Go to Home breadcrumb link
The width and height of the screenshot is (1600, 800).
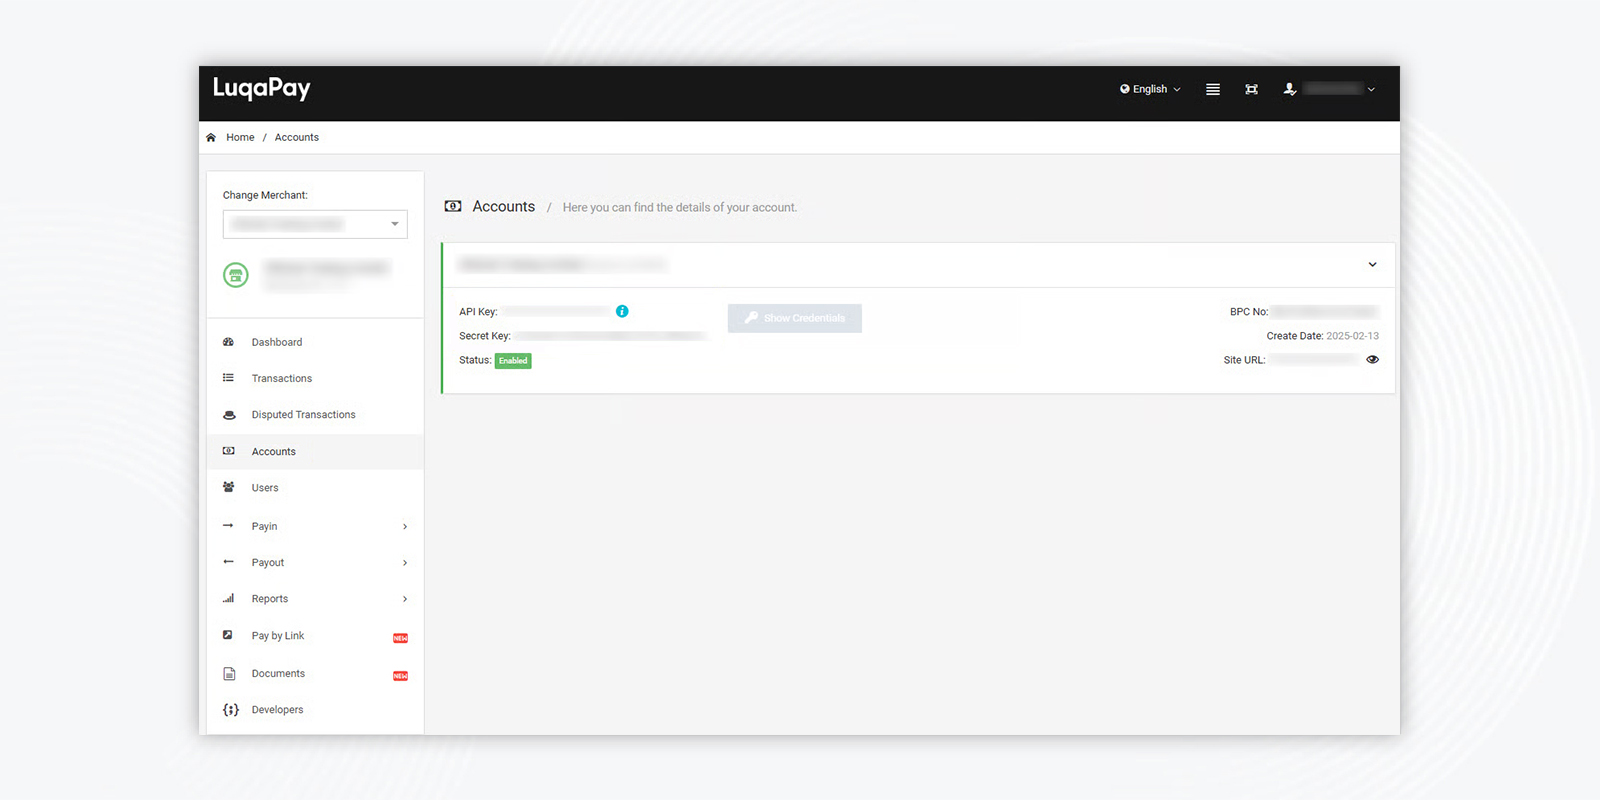tap(240, 138)
